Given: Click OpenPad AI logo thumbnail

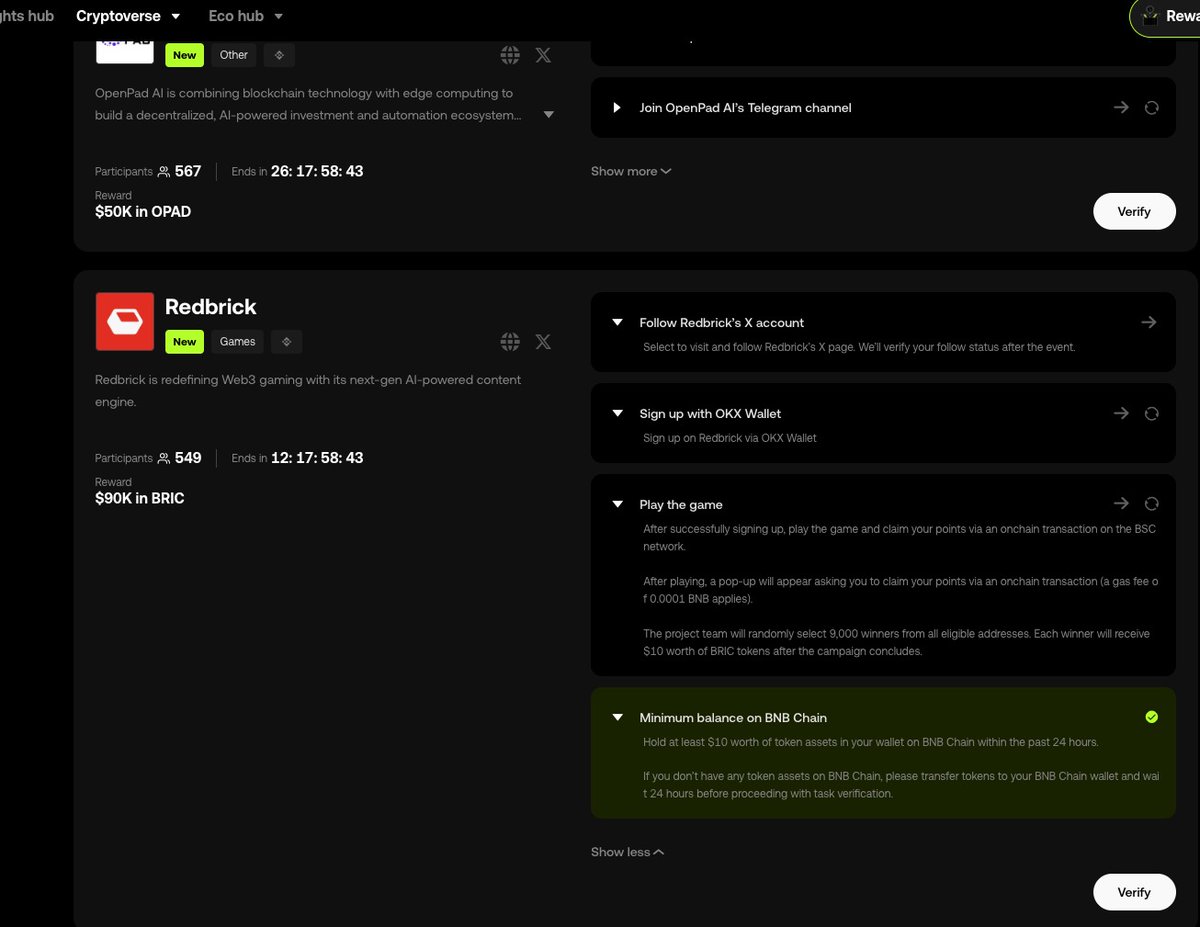Looking at the screenshot, I should click(x=125, y=51).
